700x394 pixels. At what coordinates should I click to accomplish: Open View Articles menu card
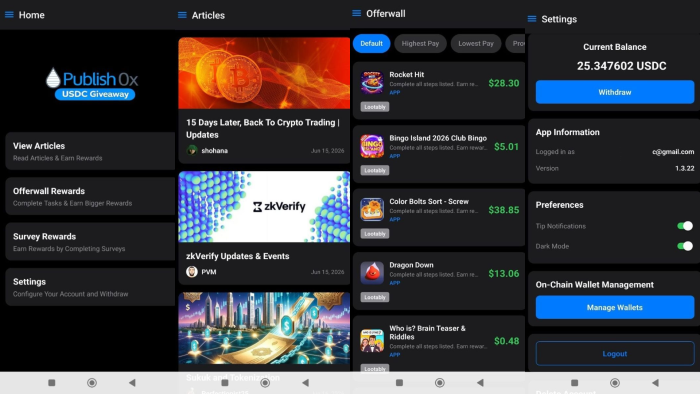(x=90, y=151)
